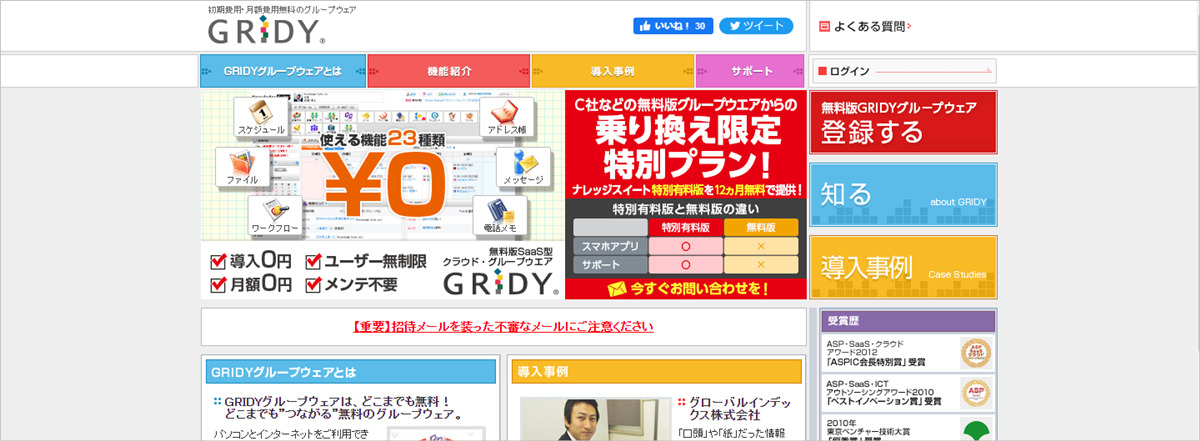Screen dimensions: 1200x441
Task: Click the Facebook いいね! like button
Action: (x=673, y=26)
